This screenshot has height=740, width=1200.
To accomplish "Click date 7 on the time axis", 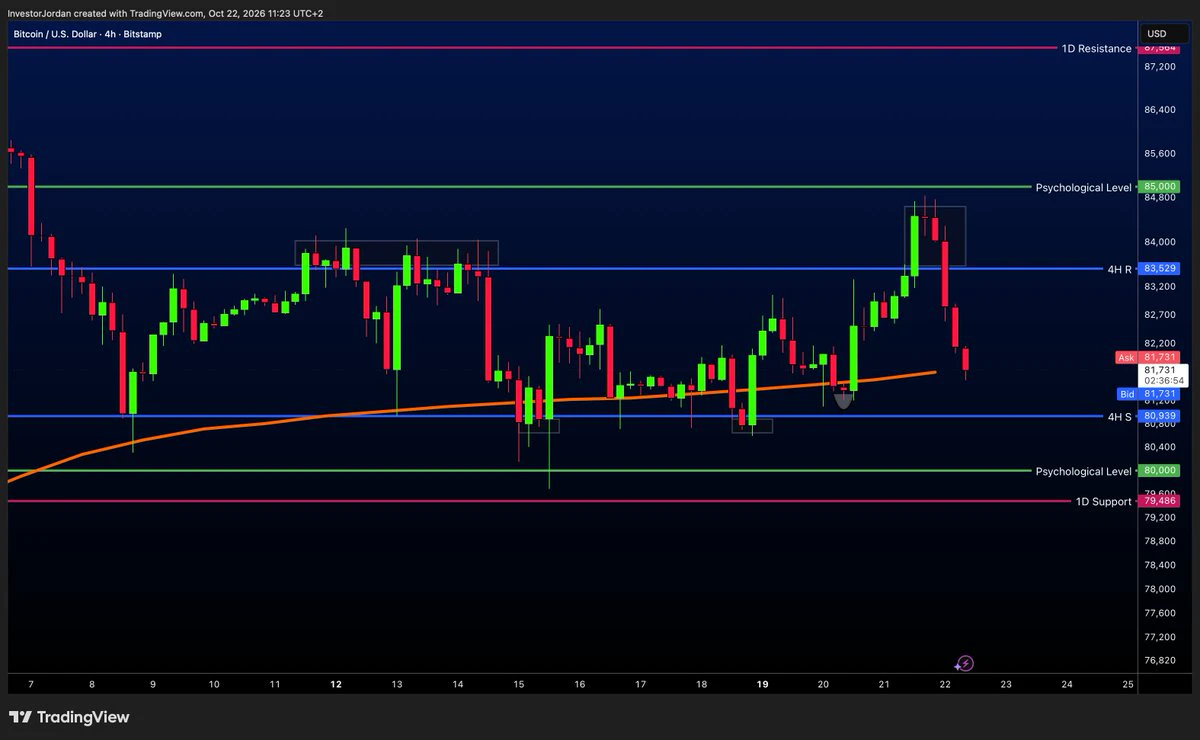I will click(x=31, y=685).
